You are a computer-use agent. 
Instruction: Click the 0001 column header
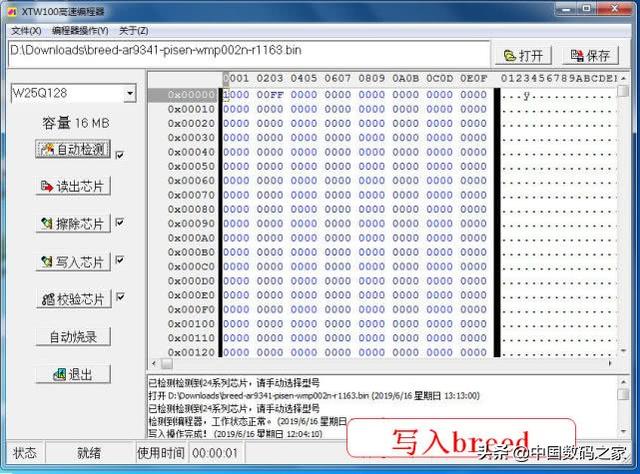point(236,78)
